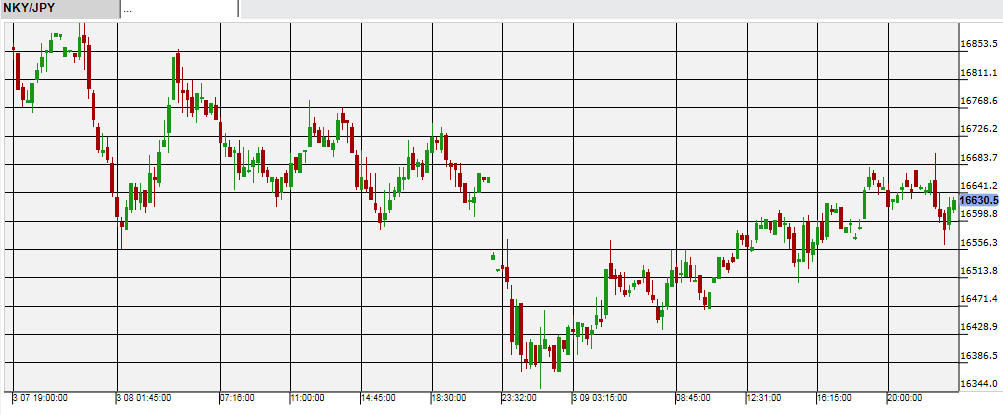Select the 16768.6 price axis label
Viewport: 1003px width, 415px height.
[979, 101]
